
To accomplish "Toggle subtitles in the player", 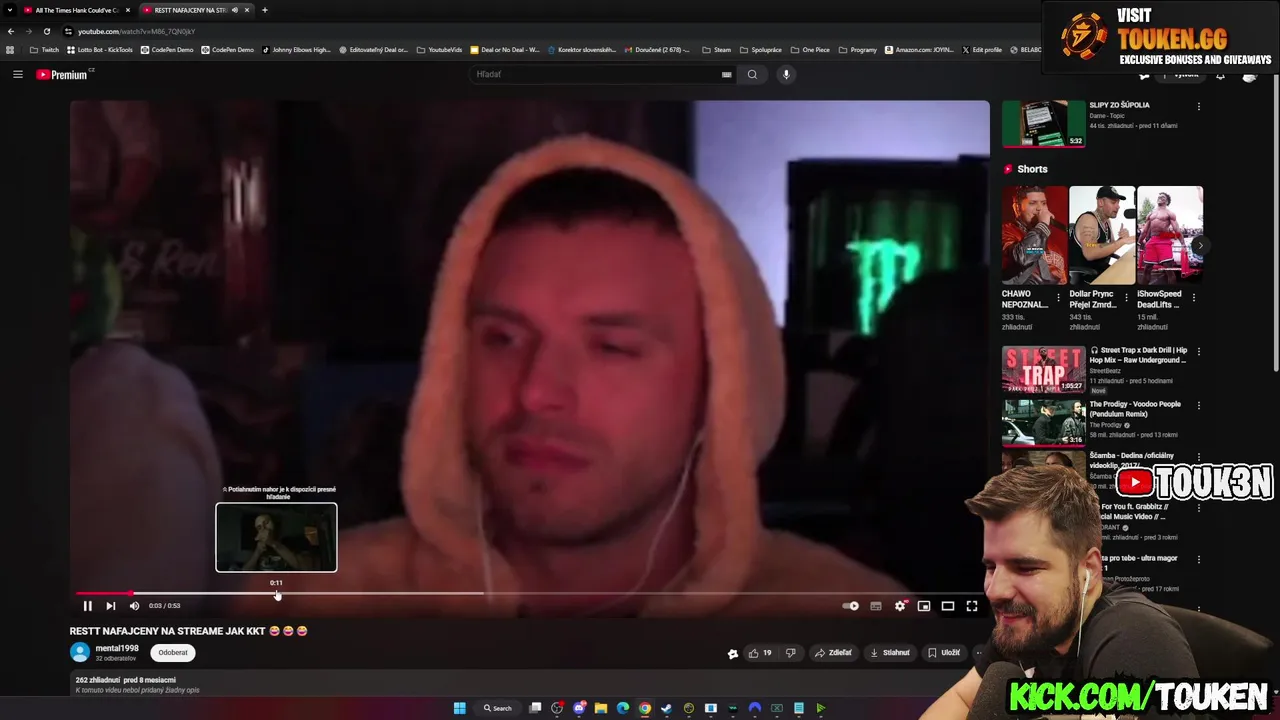I will click(876, 606).
